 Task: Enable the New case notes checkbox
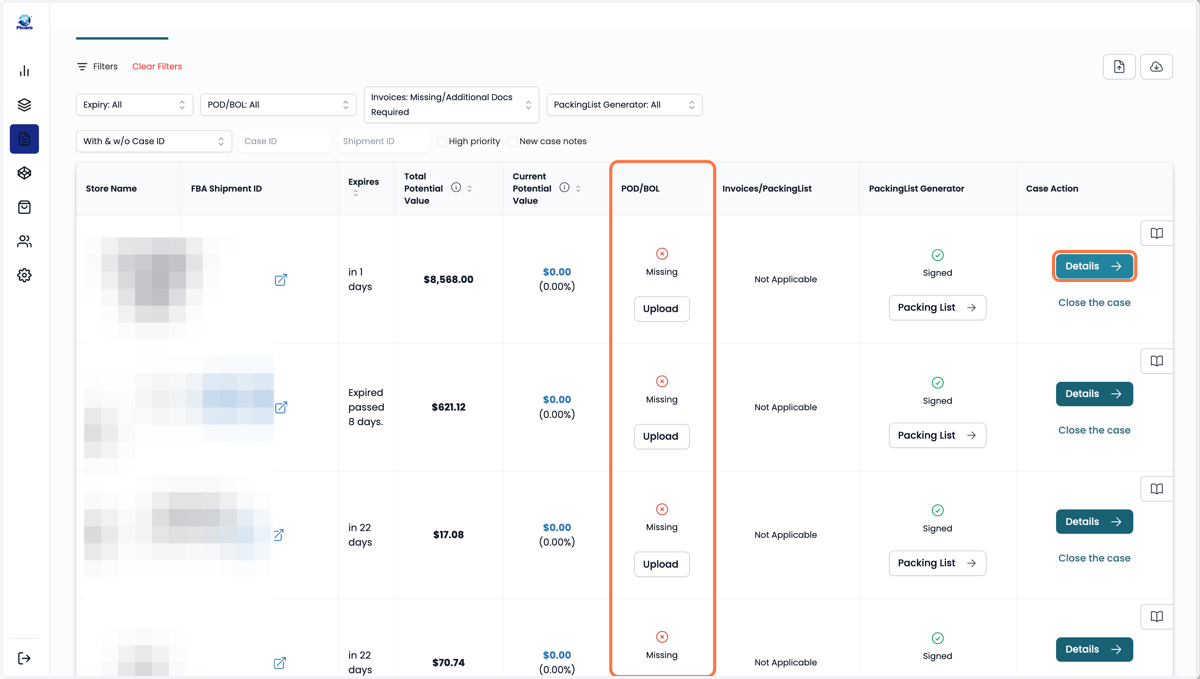pos(512,142)
